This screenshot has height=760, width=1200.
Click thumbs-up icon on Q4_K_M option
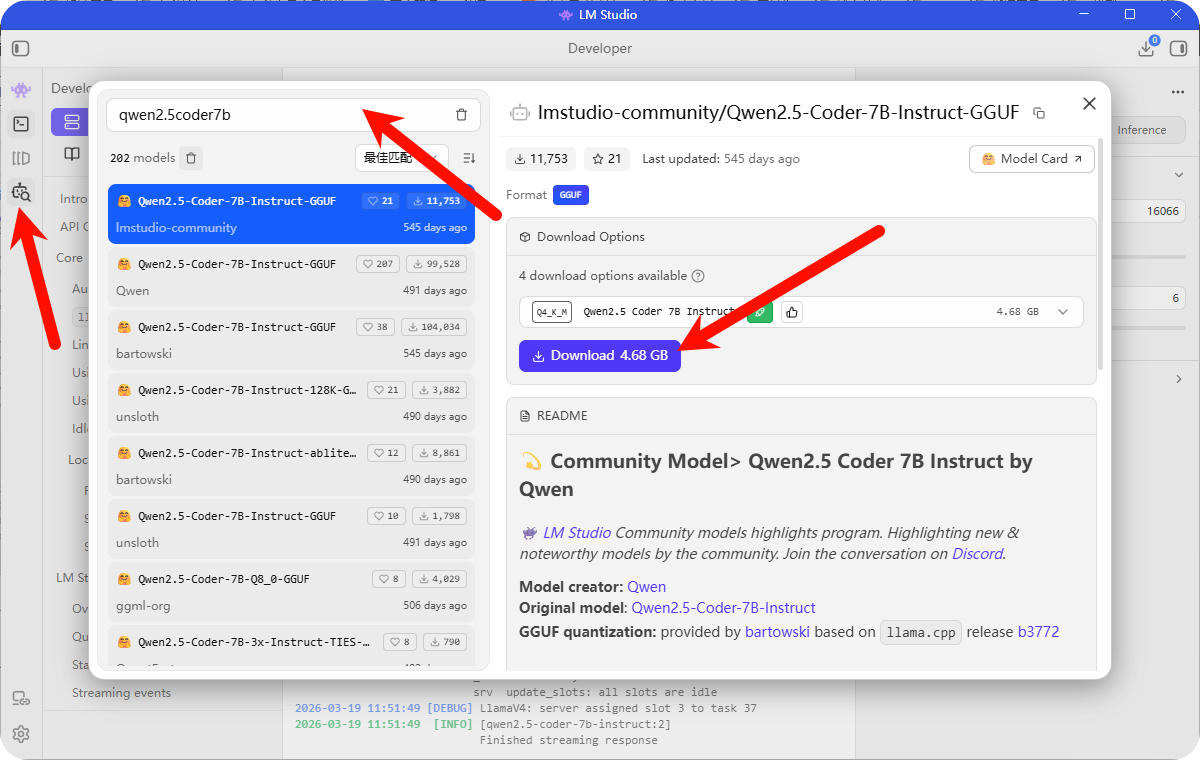pyautogui.click(x=791, y=312)
